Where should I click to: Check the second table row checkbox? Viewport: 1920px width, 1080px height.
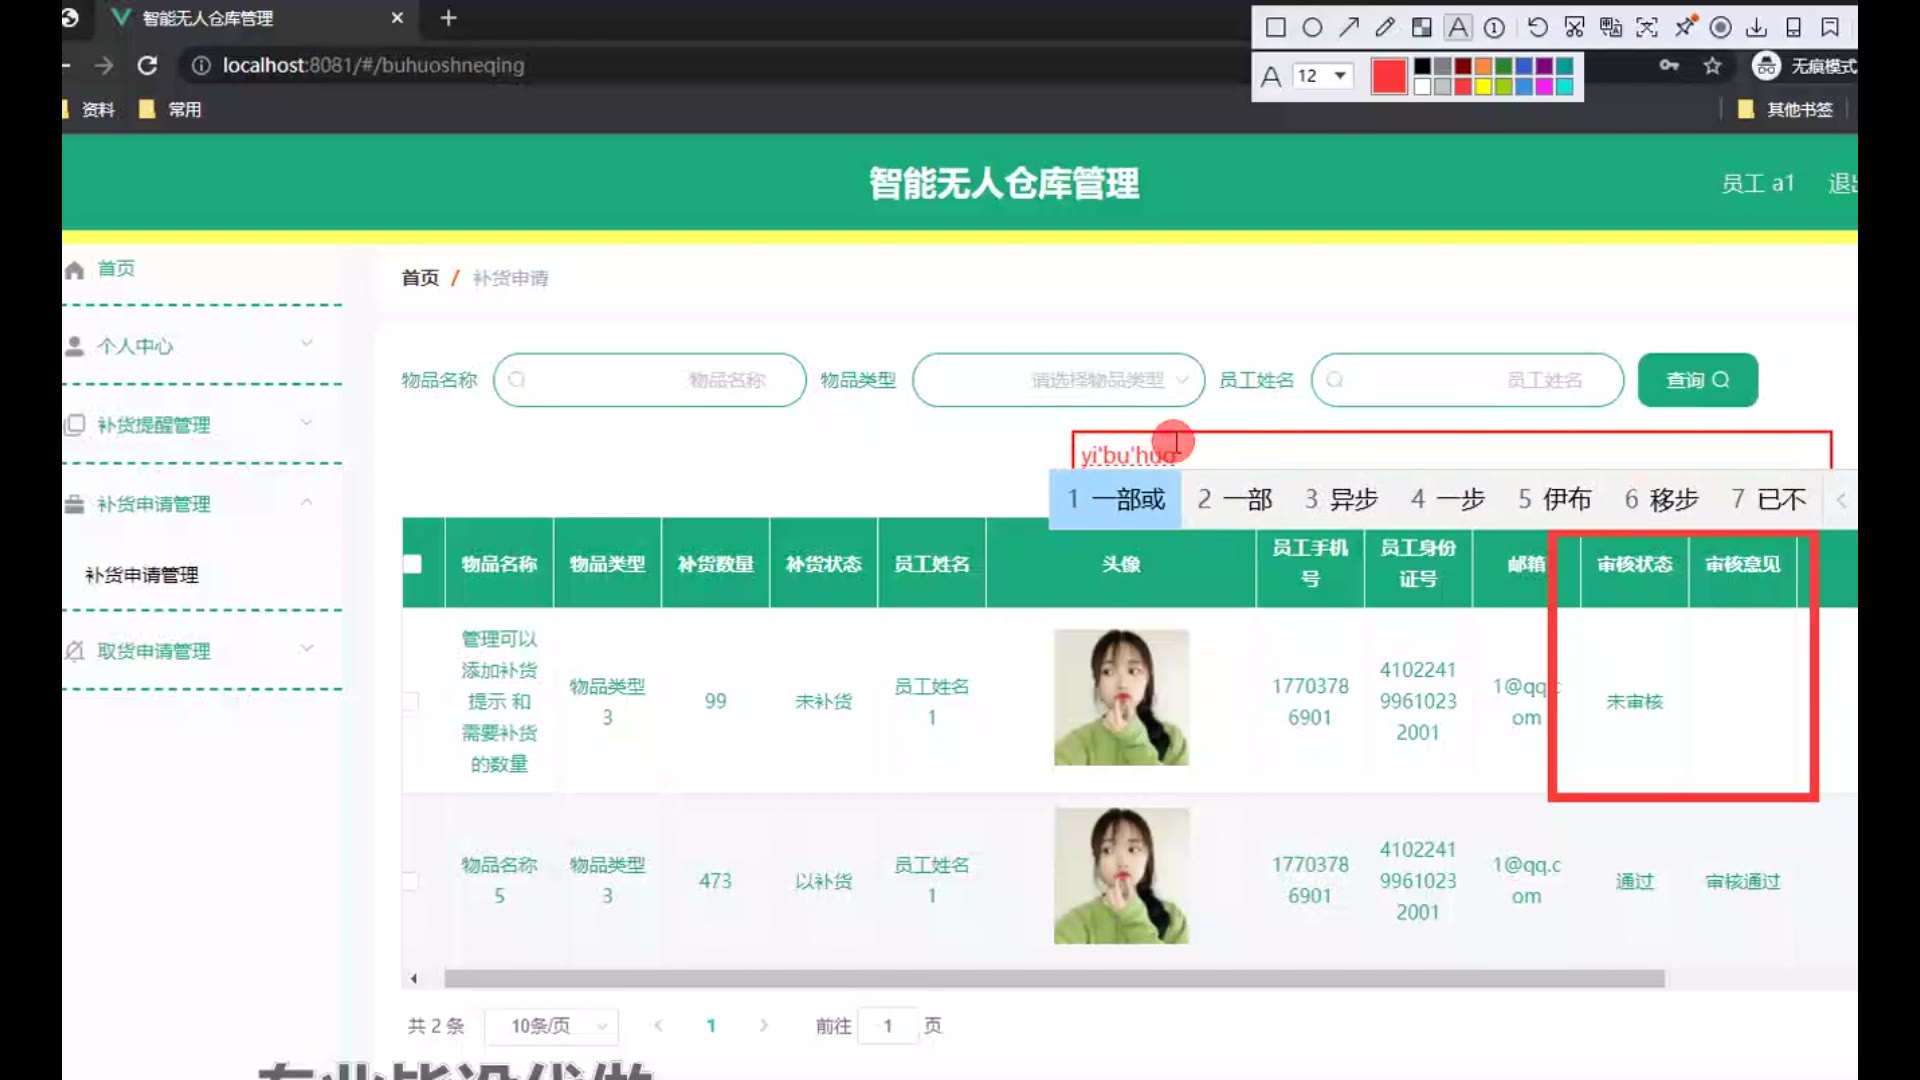coord(411,881)
